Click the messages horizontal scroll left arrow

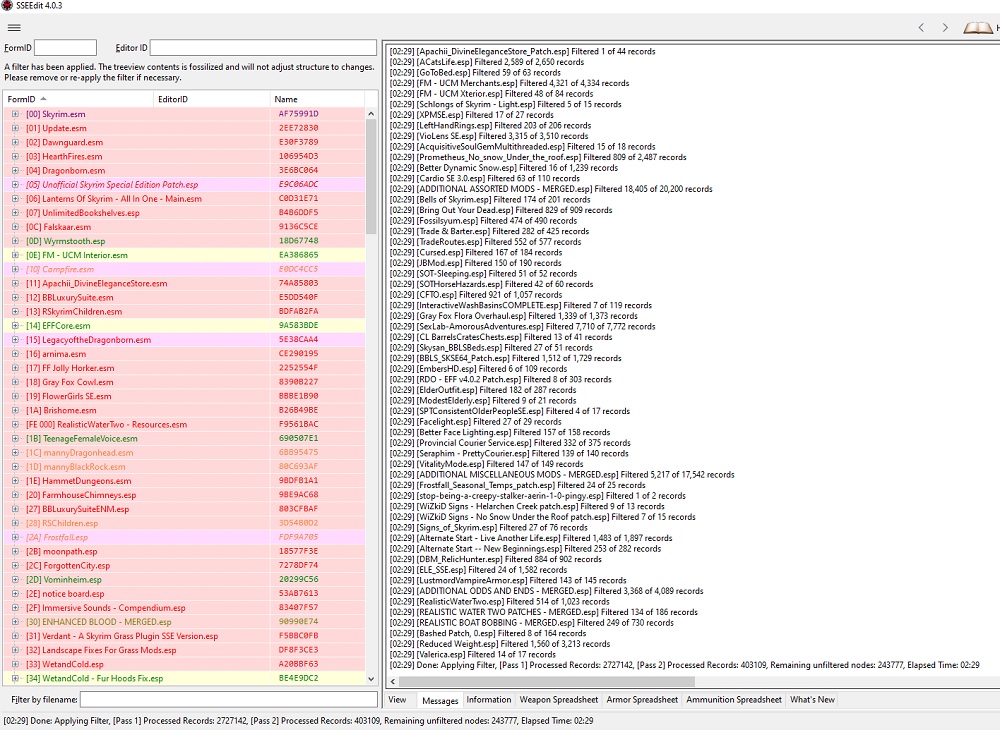tap(393, 682)
